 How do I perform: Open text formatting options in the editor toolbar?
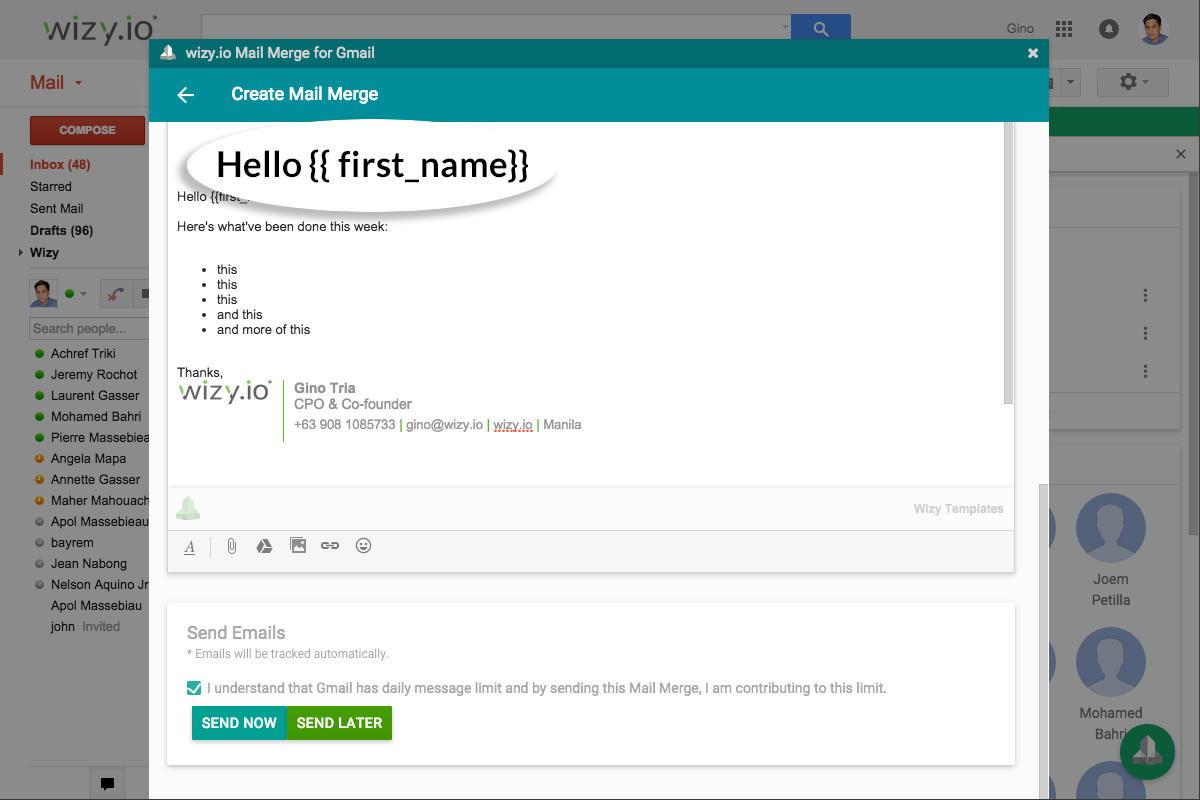point(190,547)
